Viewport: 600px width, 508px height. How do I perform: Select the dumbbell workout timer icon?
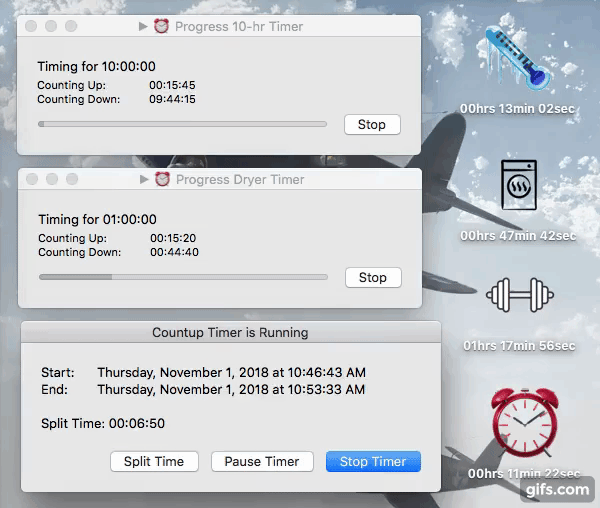[519, 295]
